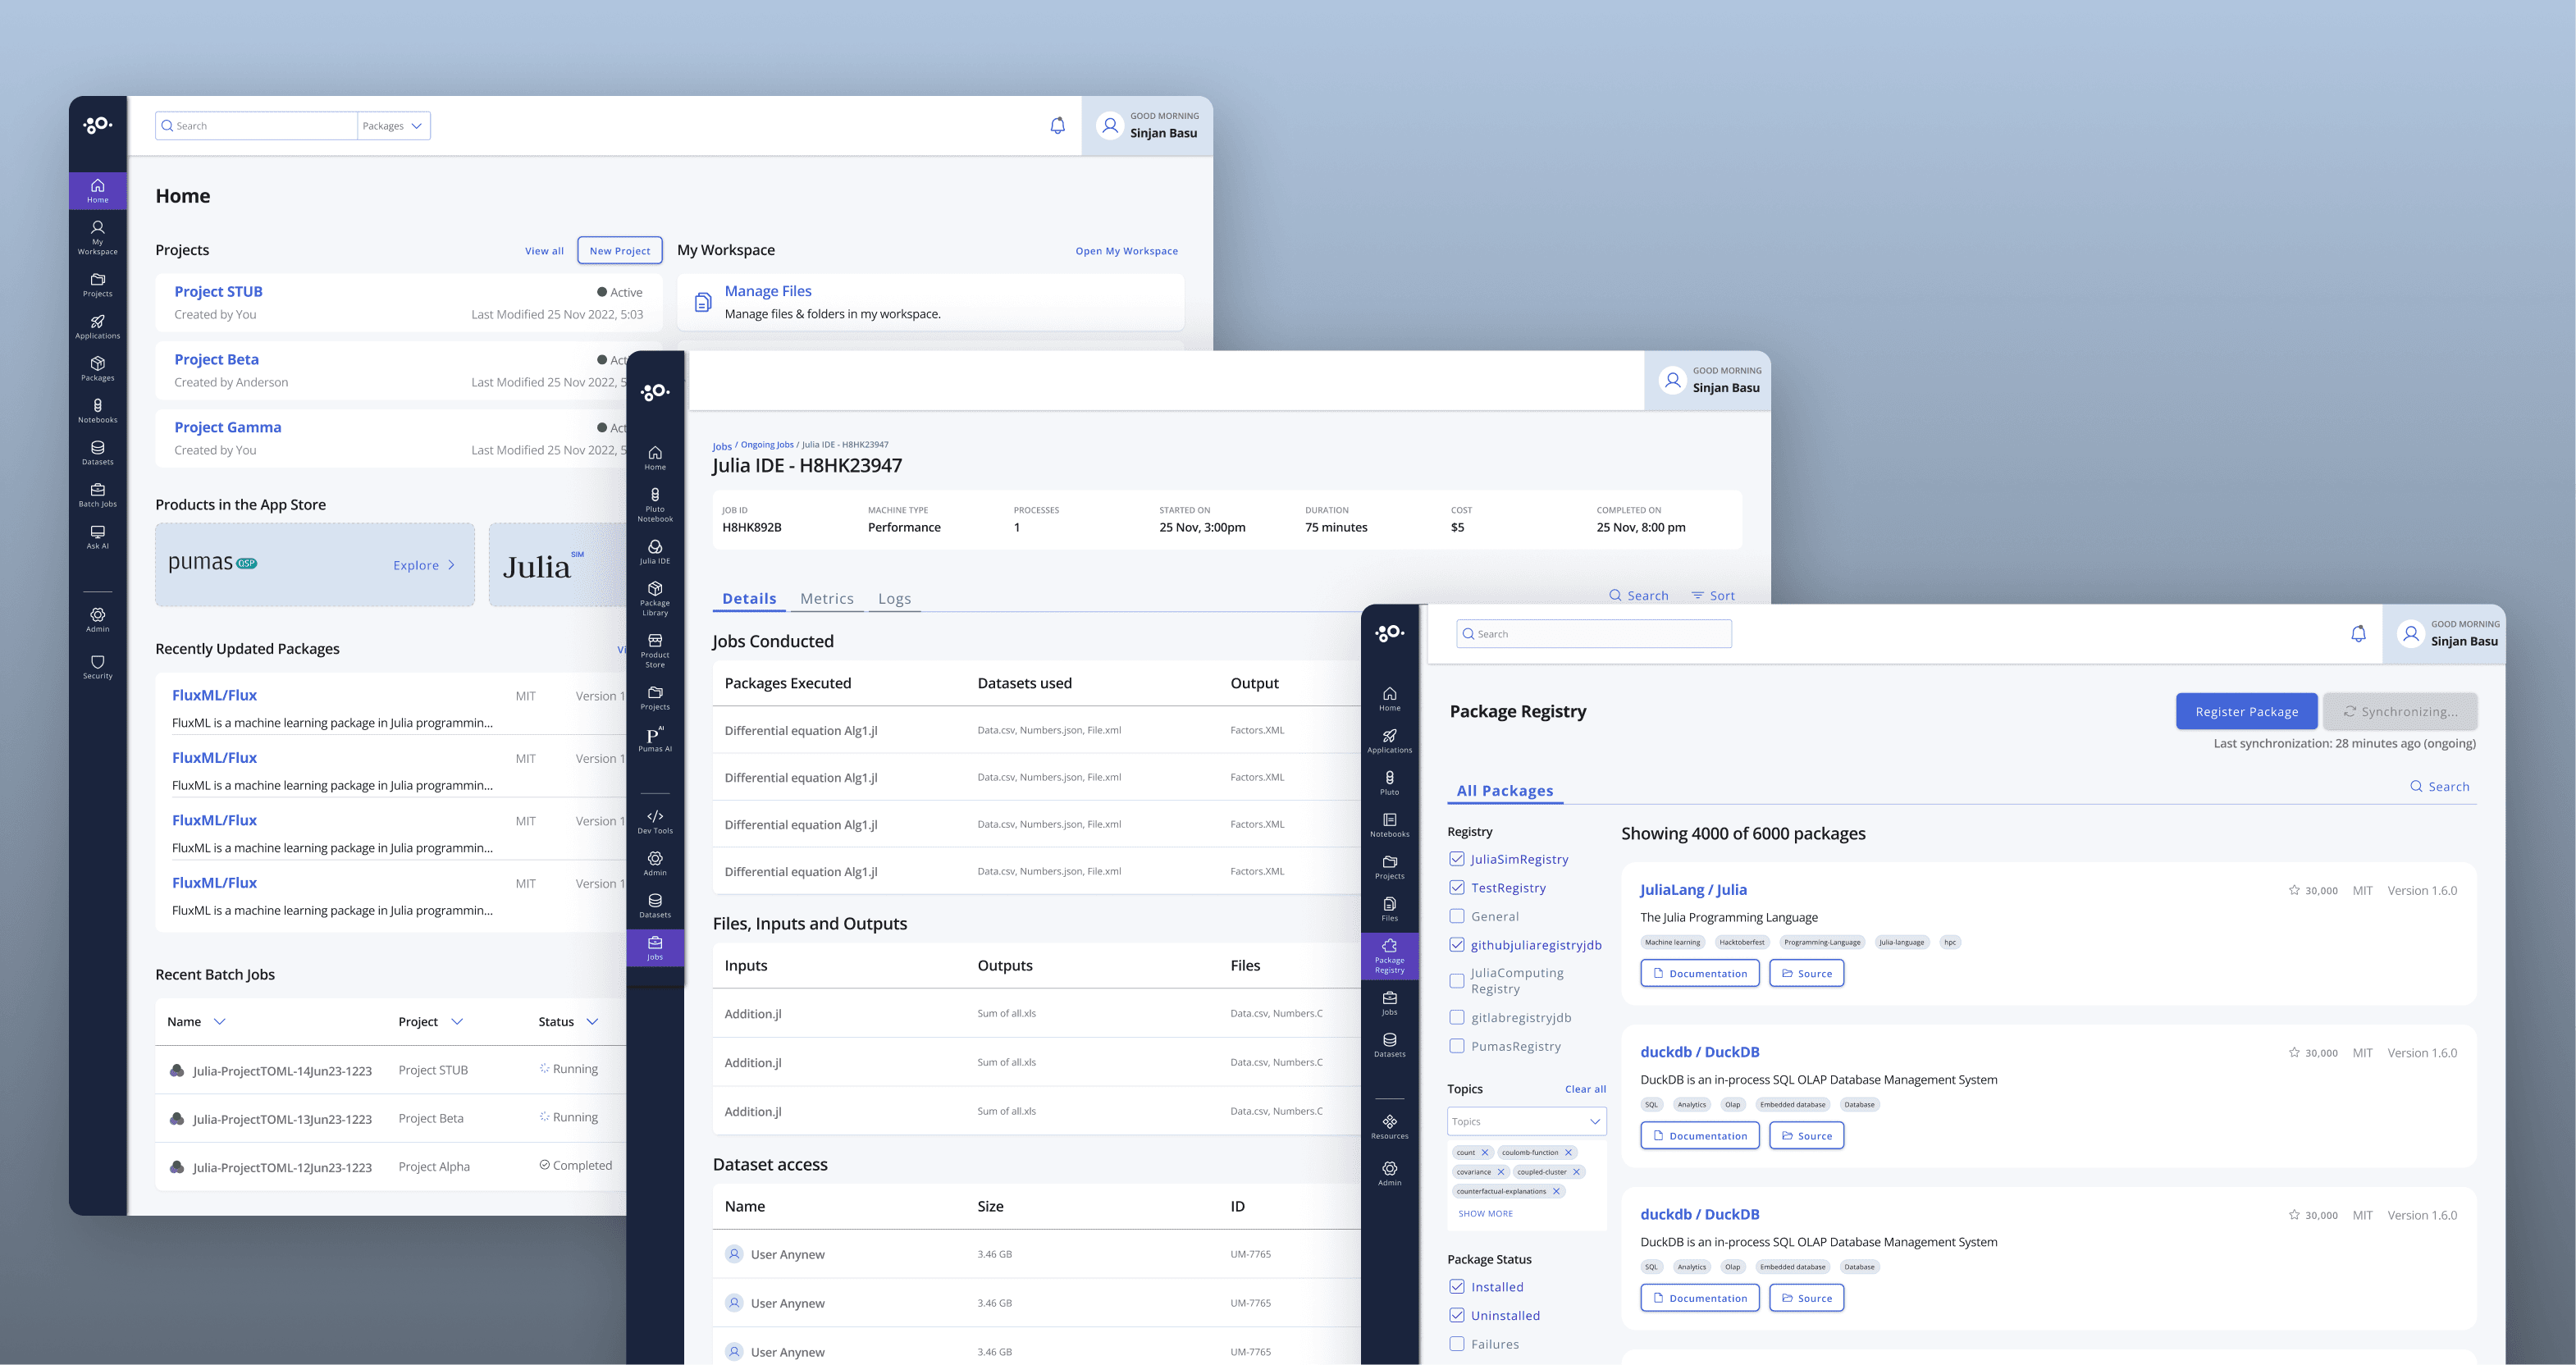Click the Register Package button

pos(2246,711)
